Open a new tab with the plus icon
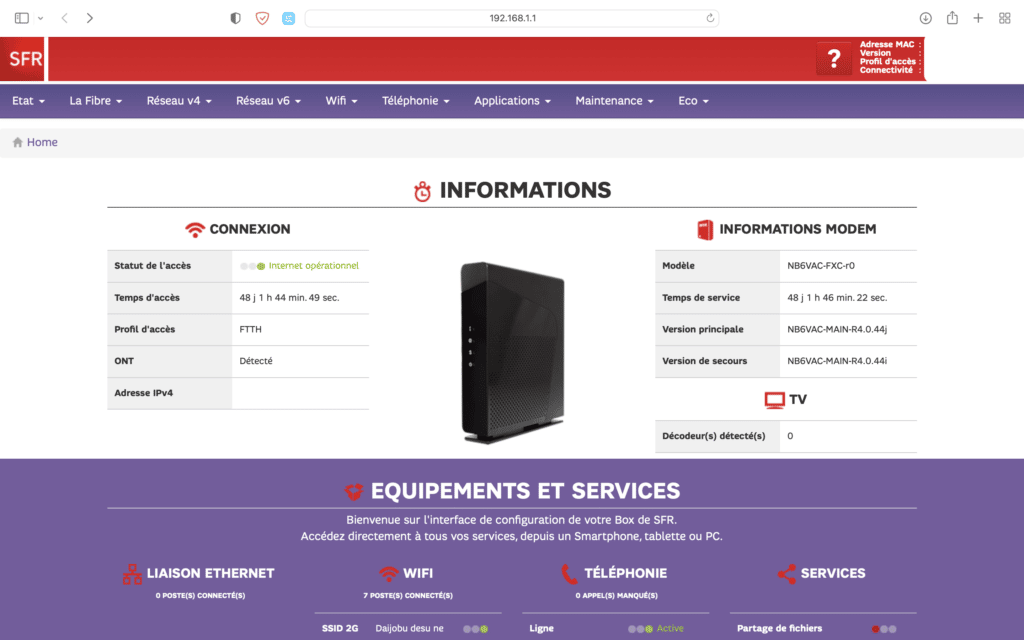This screenshot has height=640, width=1024. (x=978, y=18)
